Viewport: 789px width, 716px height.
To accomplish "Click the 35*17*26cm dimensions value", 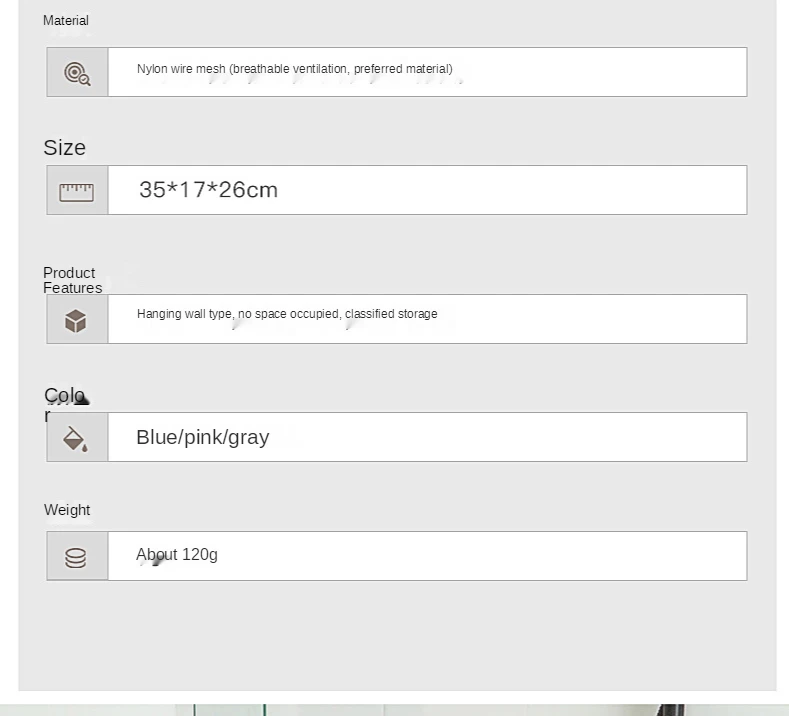I will (x=208, y=190).
